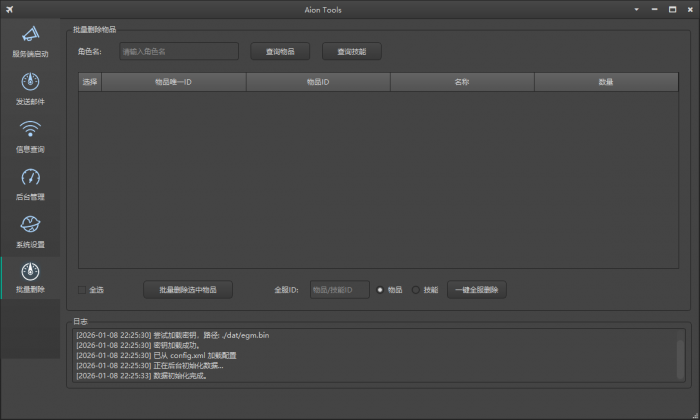Focus the 角色名 input field
Screen dimensions: 700x420
coord(179,51)
